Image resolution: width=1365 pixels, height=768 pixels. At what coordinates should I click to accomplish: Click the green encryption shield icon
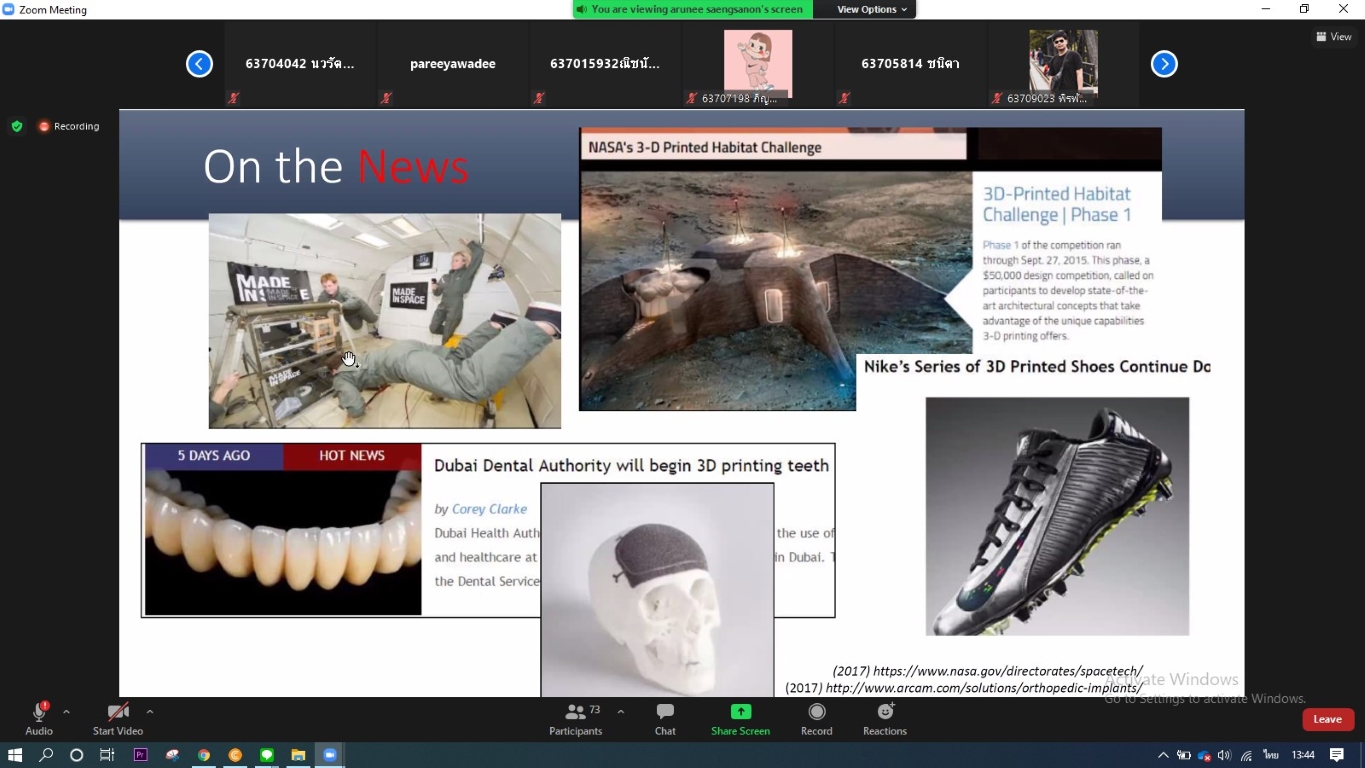(x=16, y=126)
